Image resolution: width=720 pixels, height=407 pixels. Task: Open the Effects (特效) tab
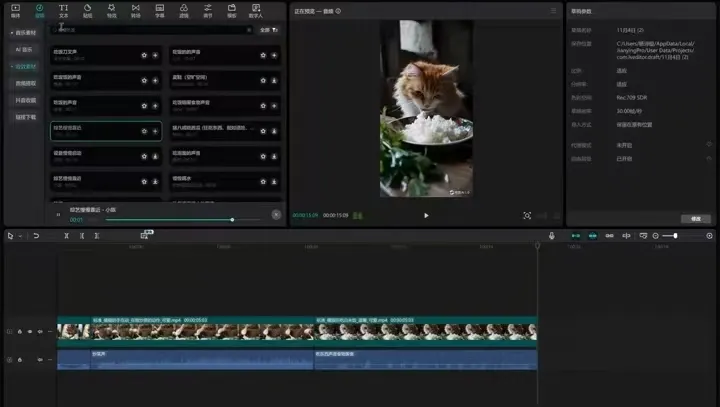pos(112,11)
